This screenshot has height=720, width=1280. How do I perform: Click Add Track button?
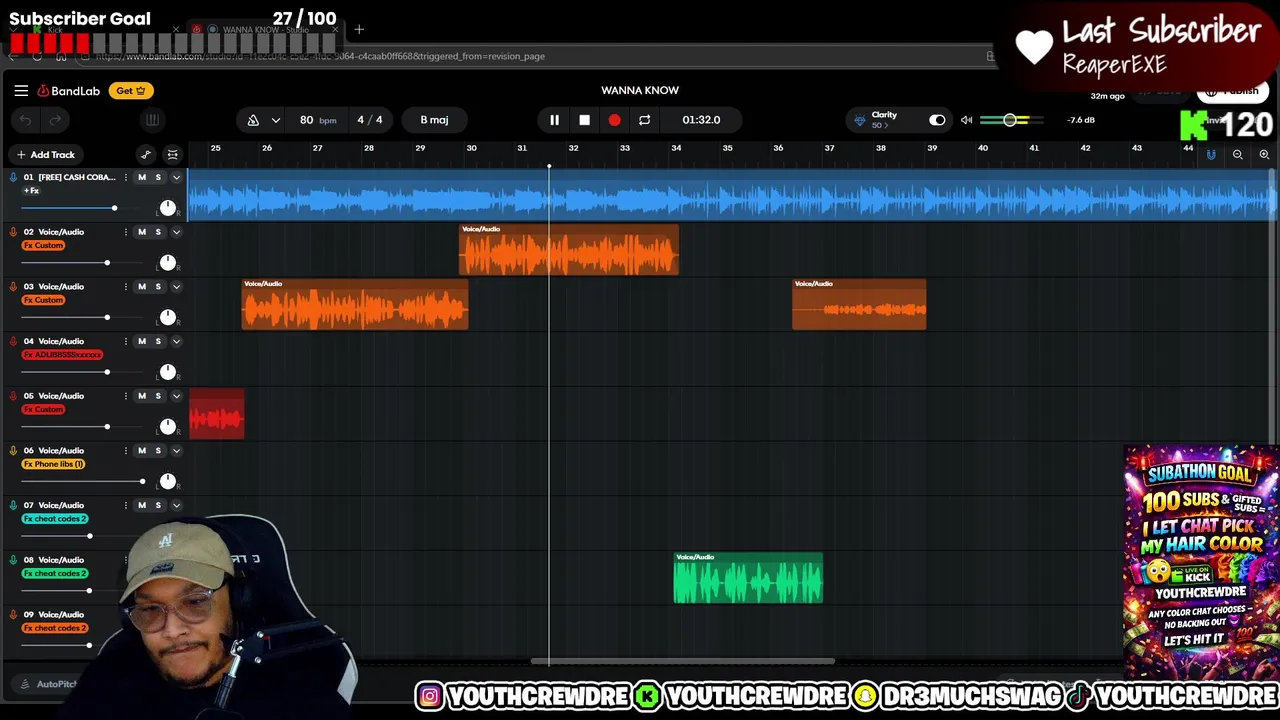[45, 155]
